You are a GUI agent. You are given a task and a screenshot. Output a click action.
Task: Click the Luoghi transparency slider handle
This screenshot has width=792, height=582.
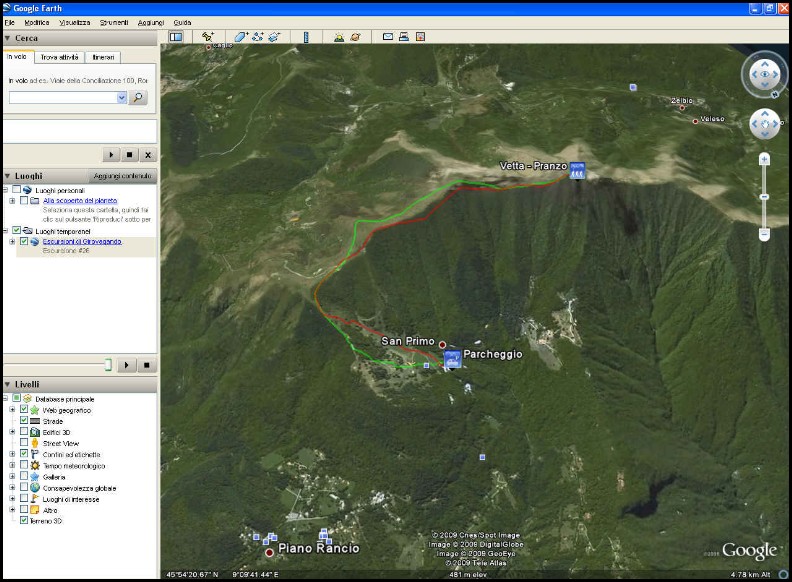(108, 364)
